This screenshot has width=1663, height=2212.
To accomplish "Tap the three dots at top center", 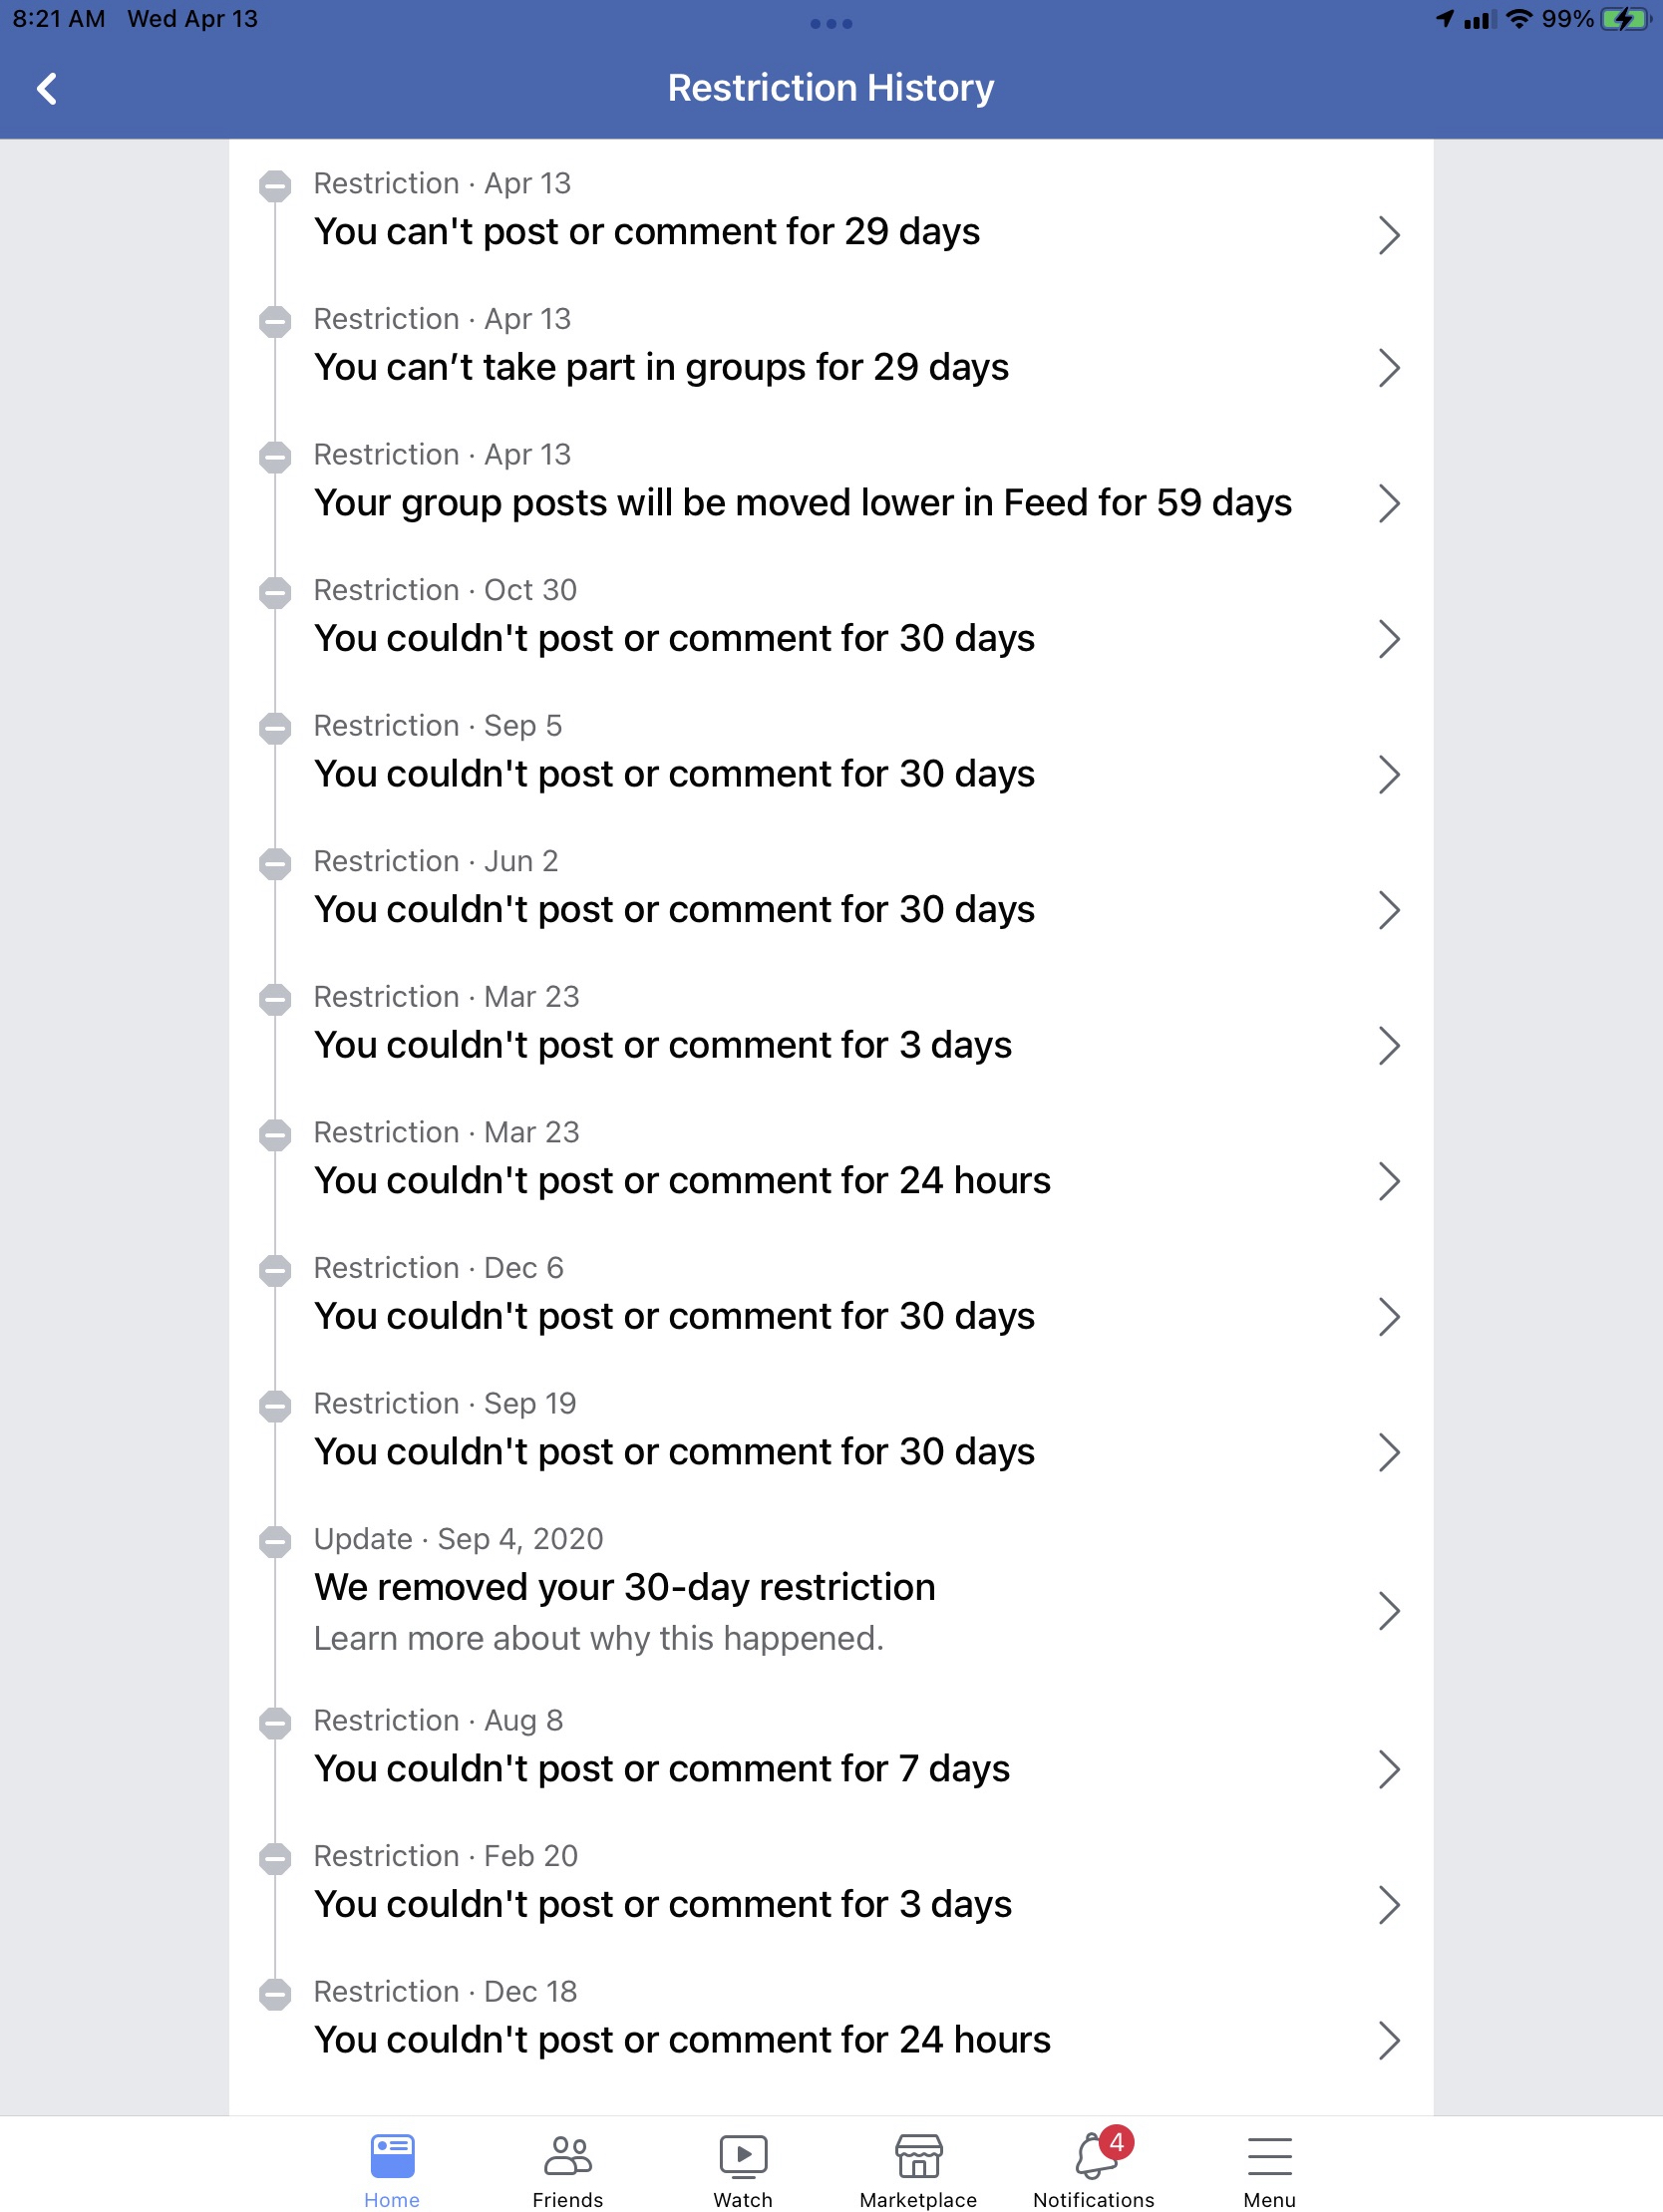I will point(831,23).
